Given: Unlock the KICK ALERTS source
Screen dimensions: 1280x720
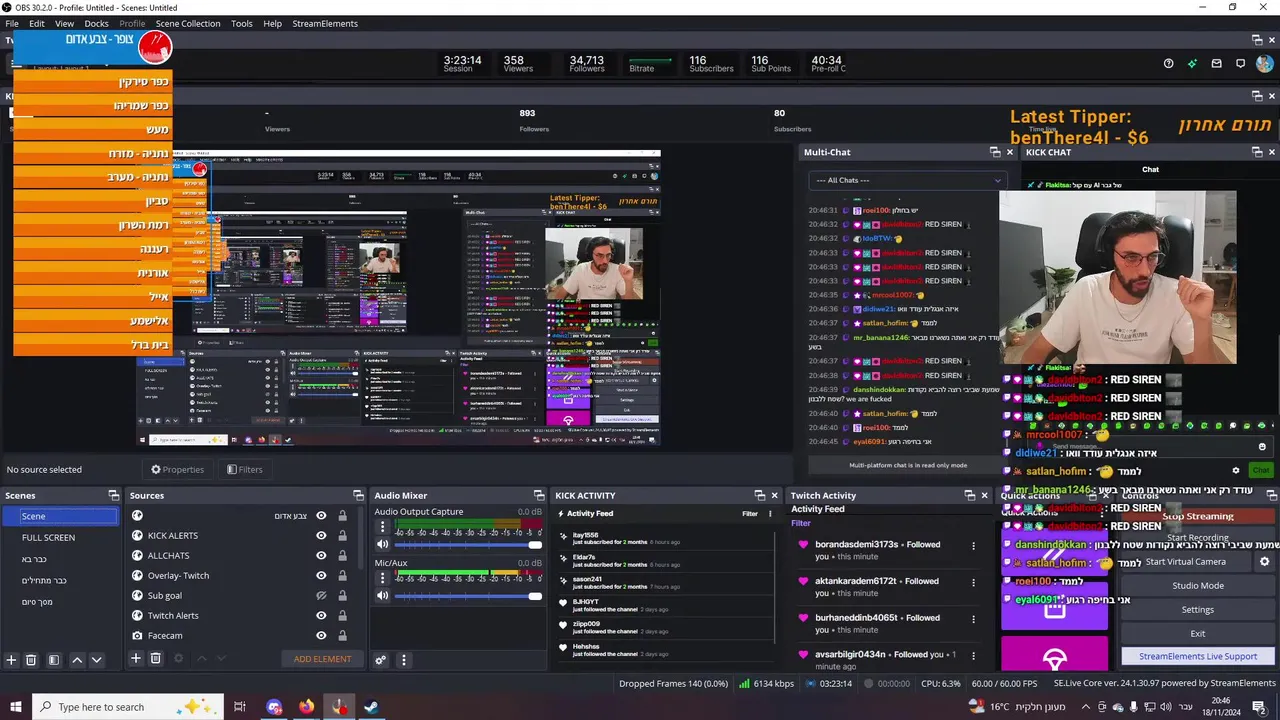Looking at the screenshot, I should (x=342, y=536).
